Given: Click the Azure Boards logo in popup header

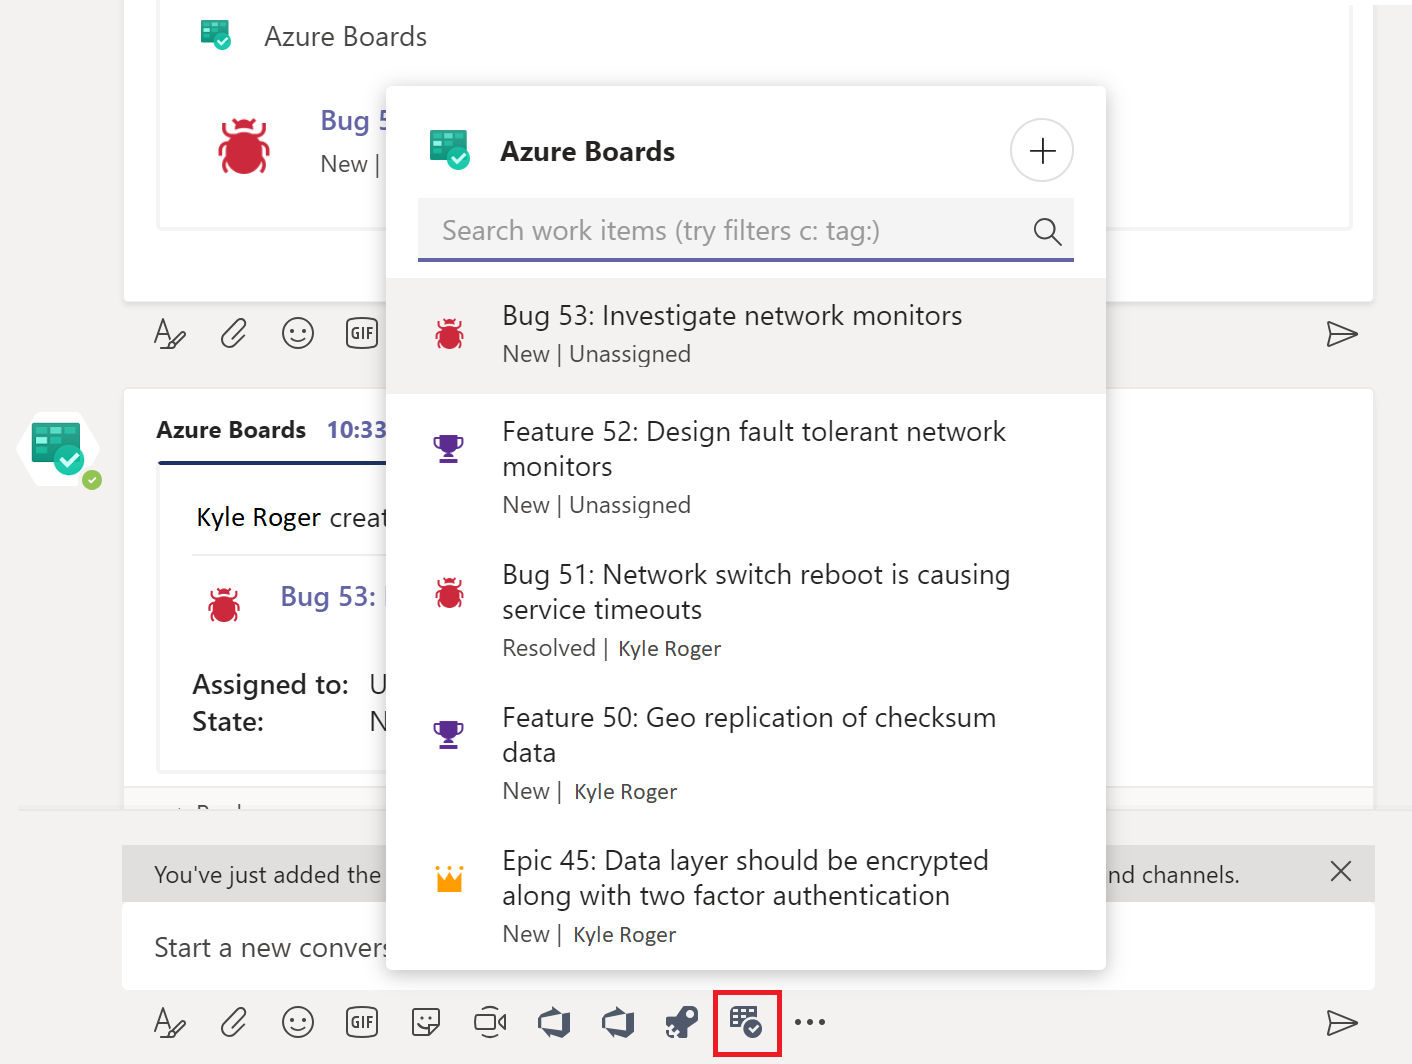Looking at the screenshot, I should pyautogui.click(x=449, y=150).
